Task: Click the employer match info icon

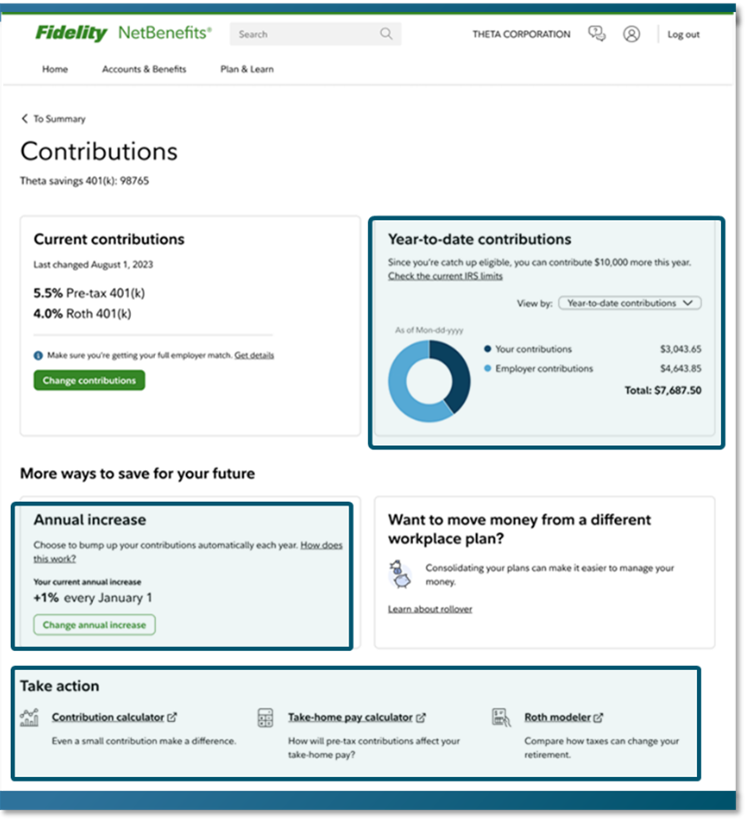Action: pyautogui.click(x=38, y=355)
